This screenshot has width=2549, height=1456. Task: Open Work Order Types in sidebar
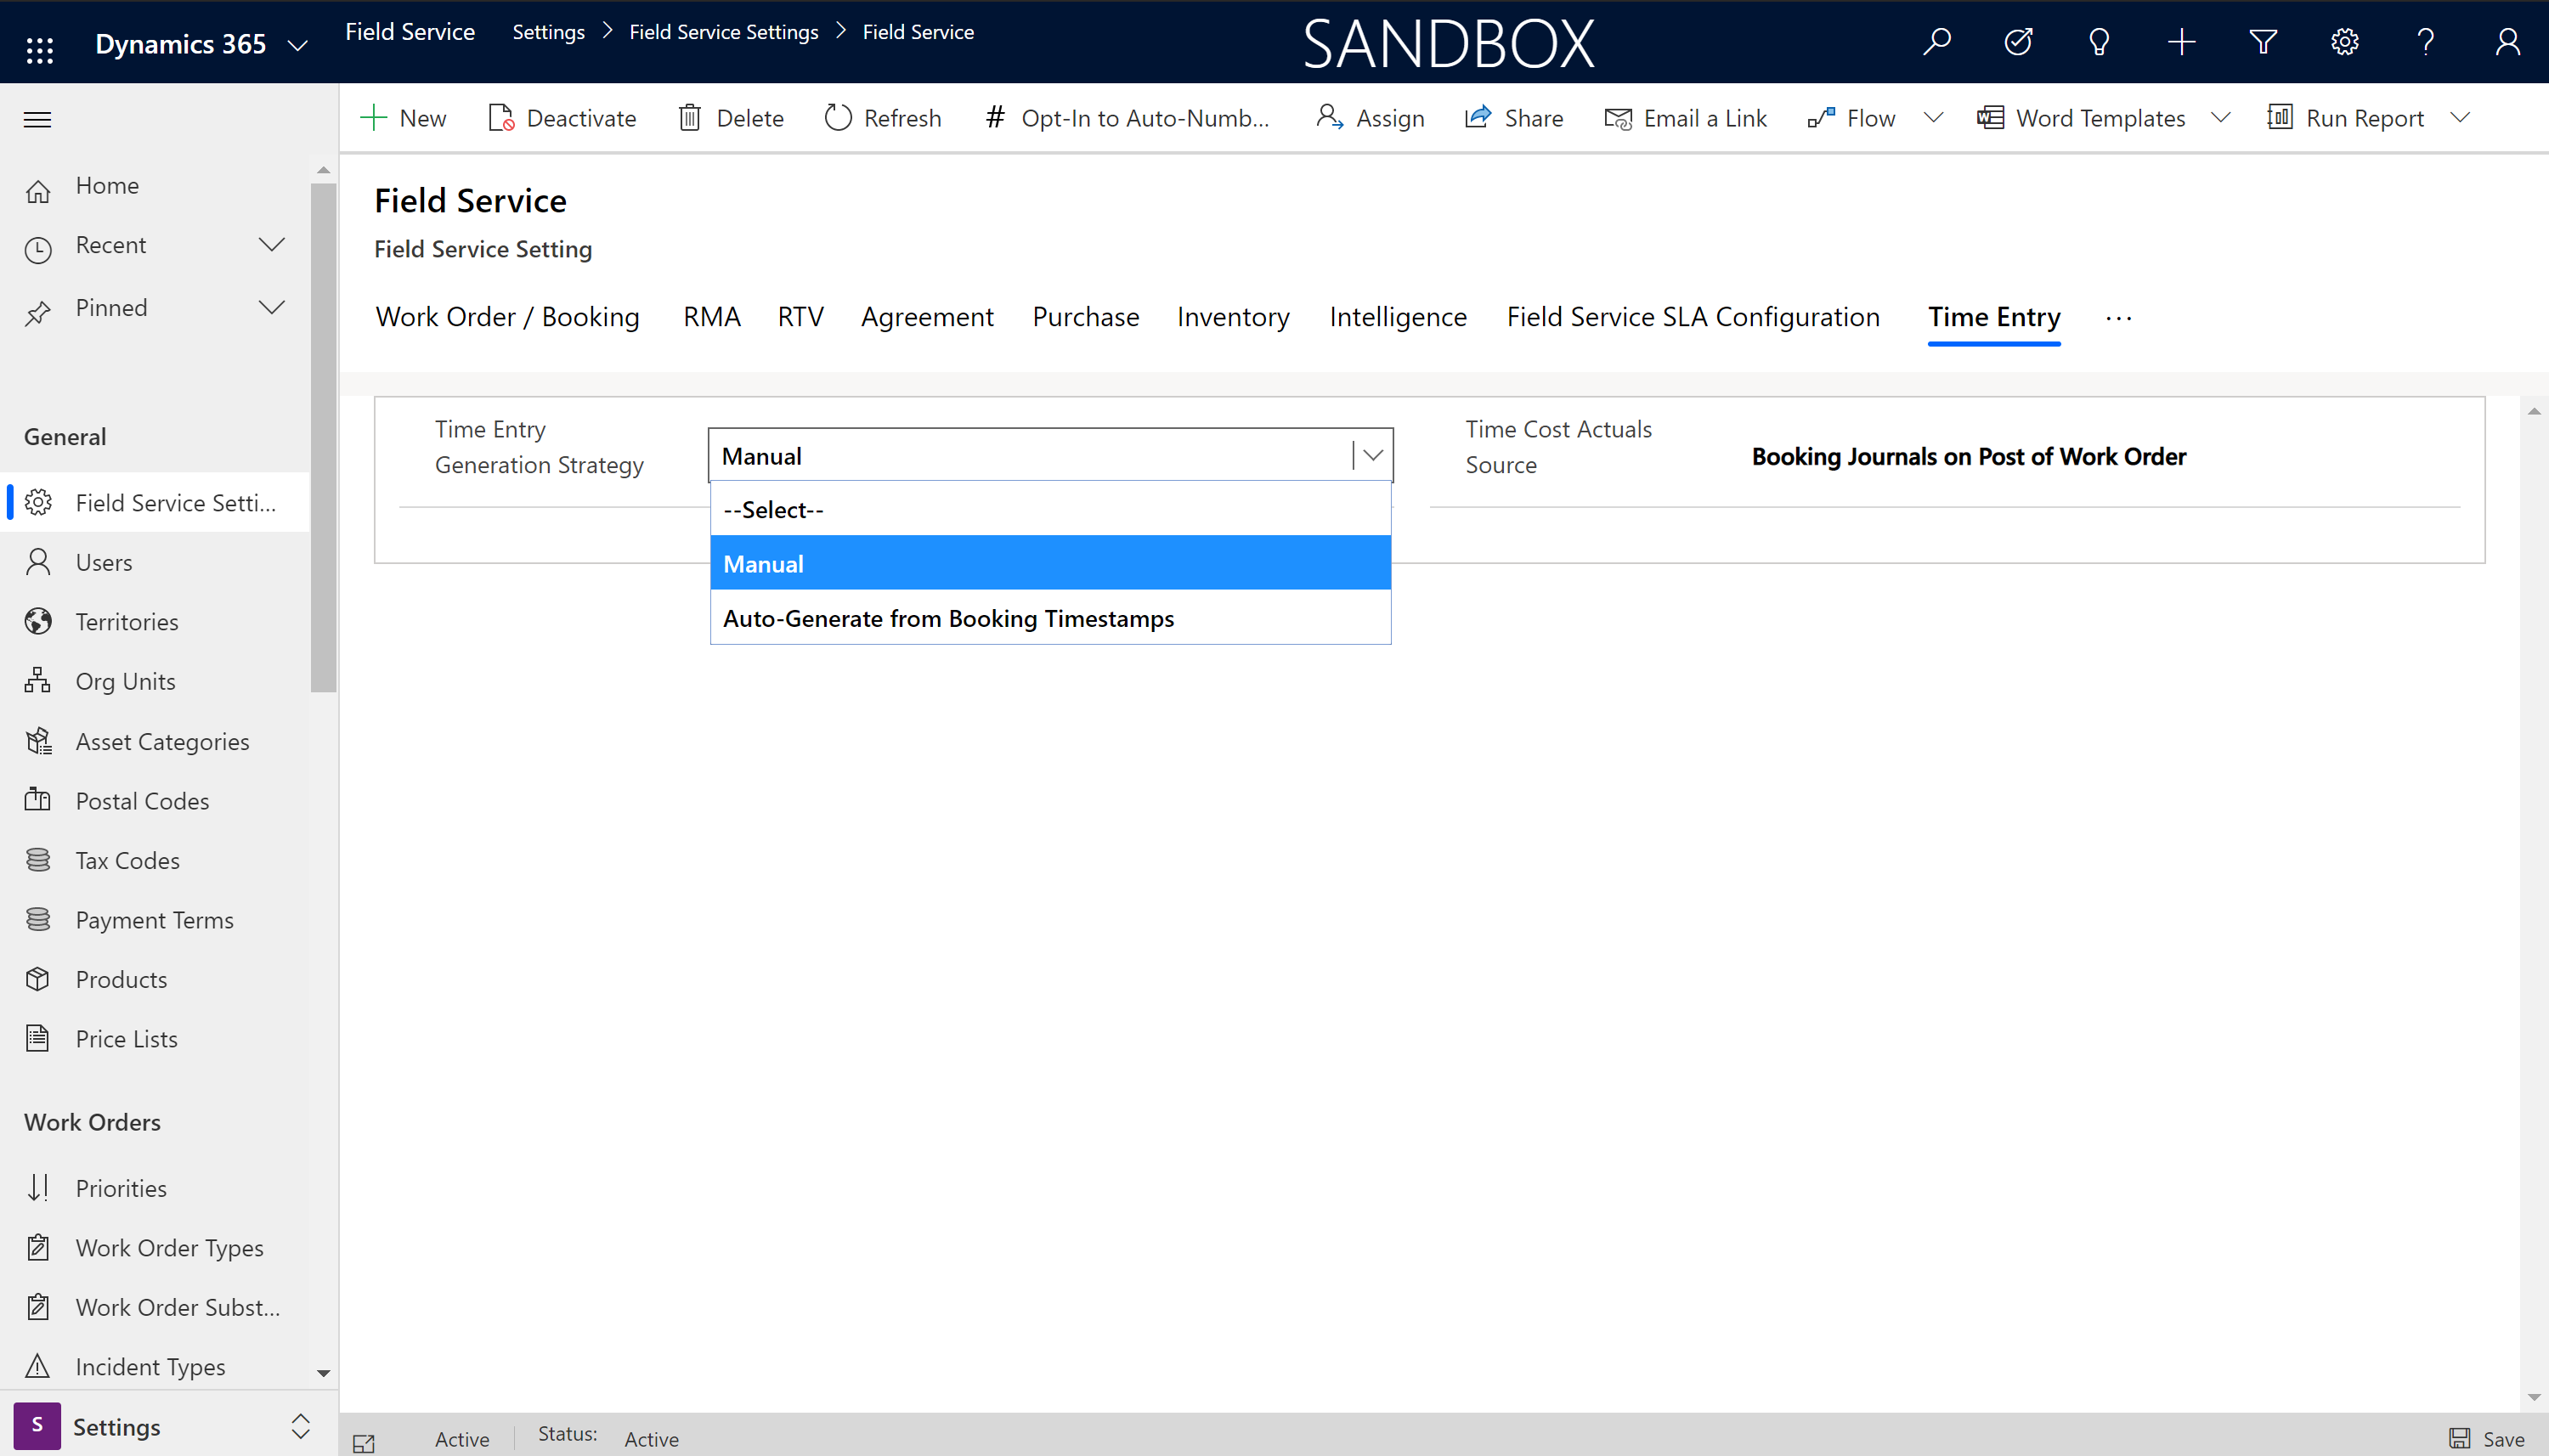click(155, 1248)
